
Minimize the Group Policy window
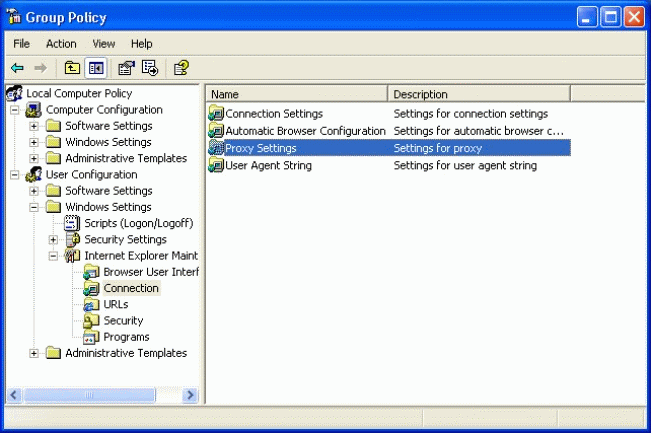click(x=587, y=17)
